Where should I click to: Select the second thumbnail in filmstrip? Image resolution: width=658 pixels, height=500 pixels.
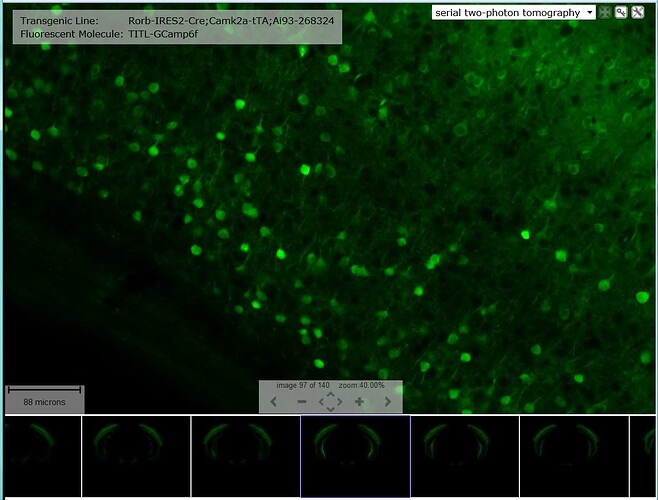click(136, 456)
